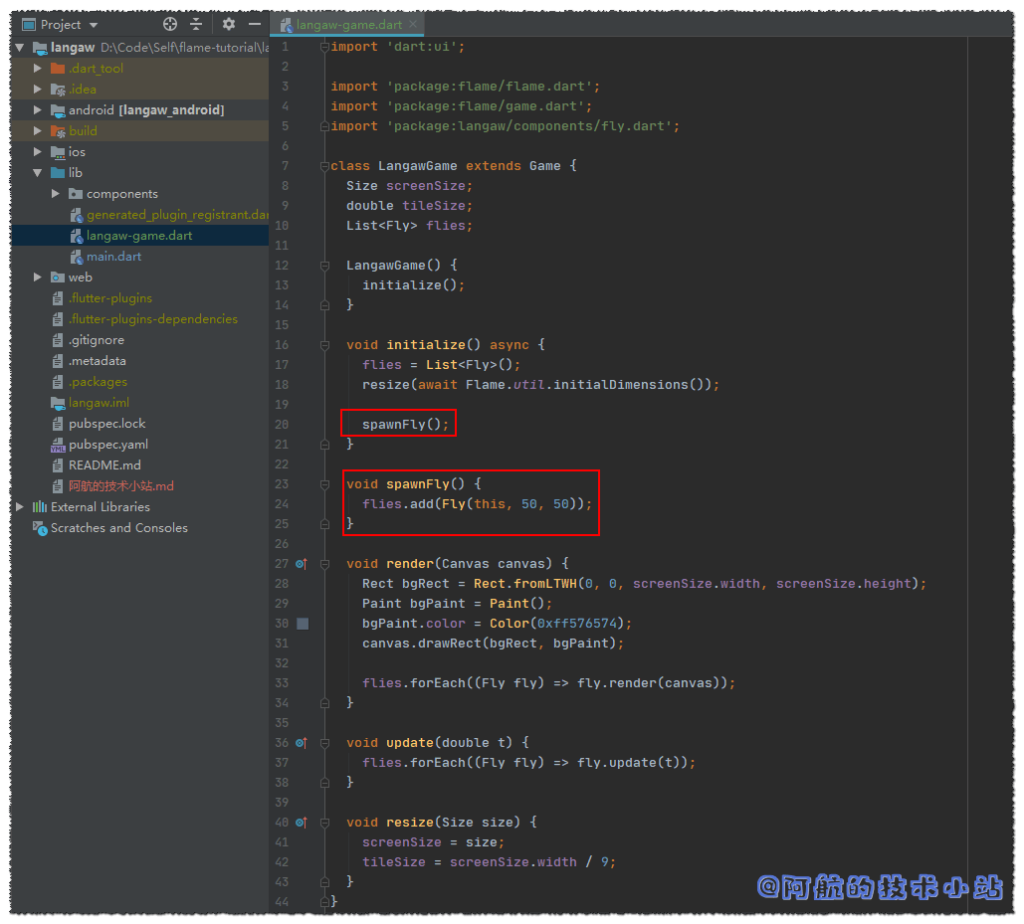This screenshot has width=1024, height=924.
Task: Expand the External Libraries node
Action: (20, 507)
